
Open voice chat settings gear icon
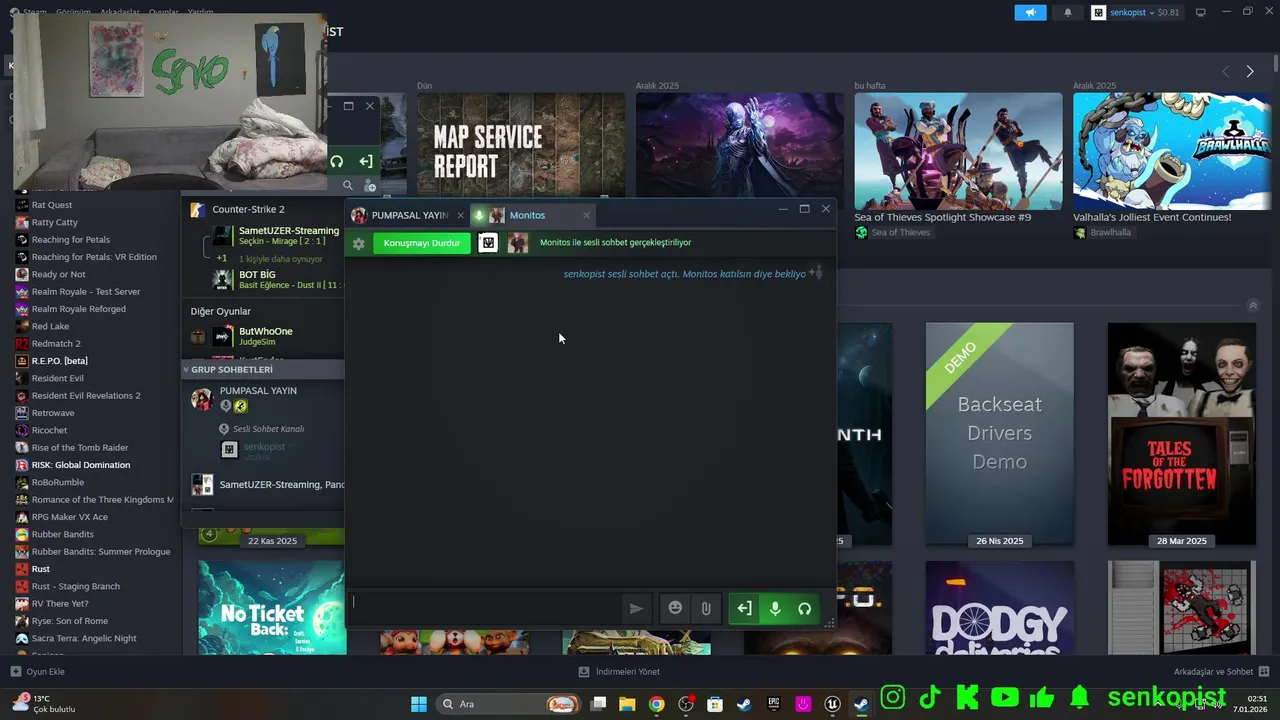coord(359,243)
